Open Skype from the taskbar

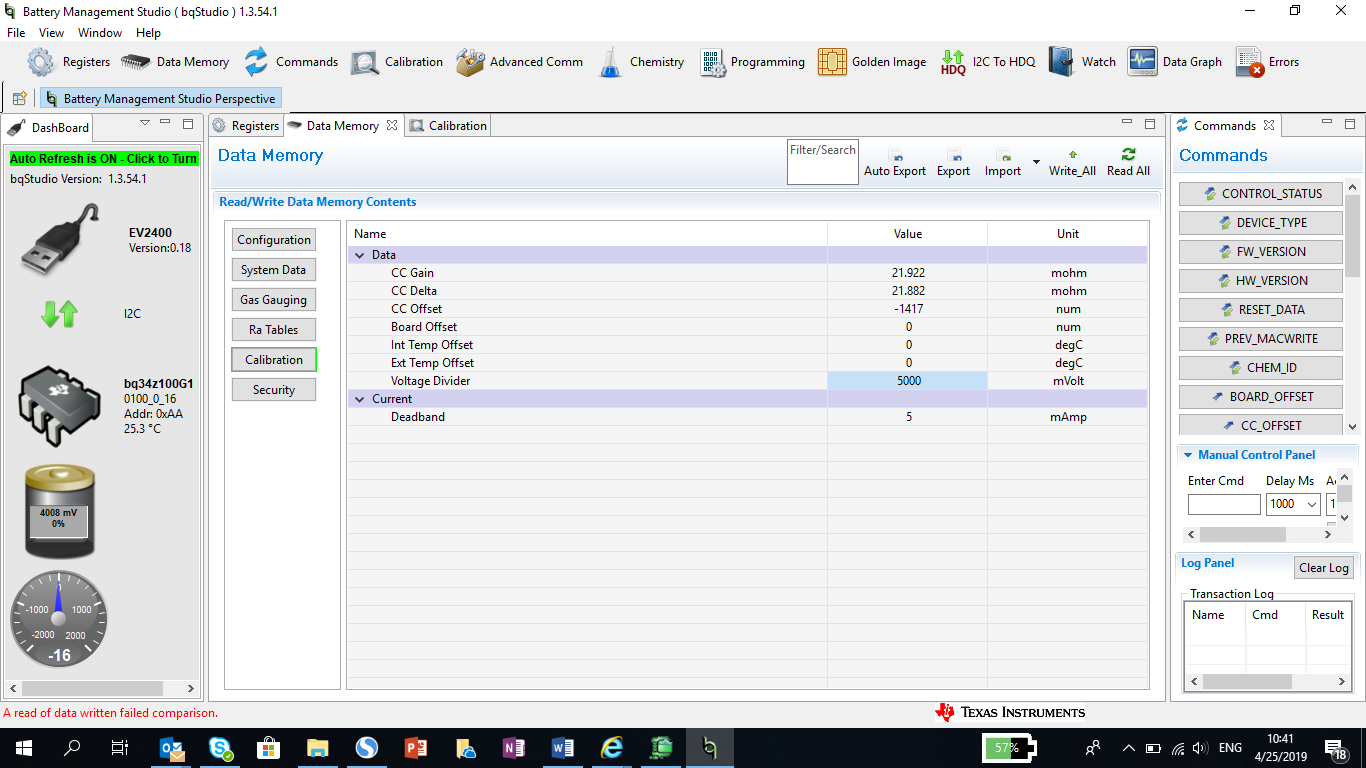click(220, 748)
